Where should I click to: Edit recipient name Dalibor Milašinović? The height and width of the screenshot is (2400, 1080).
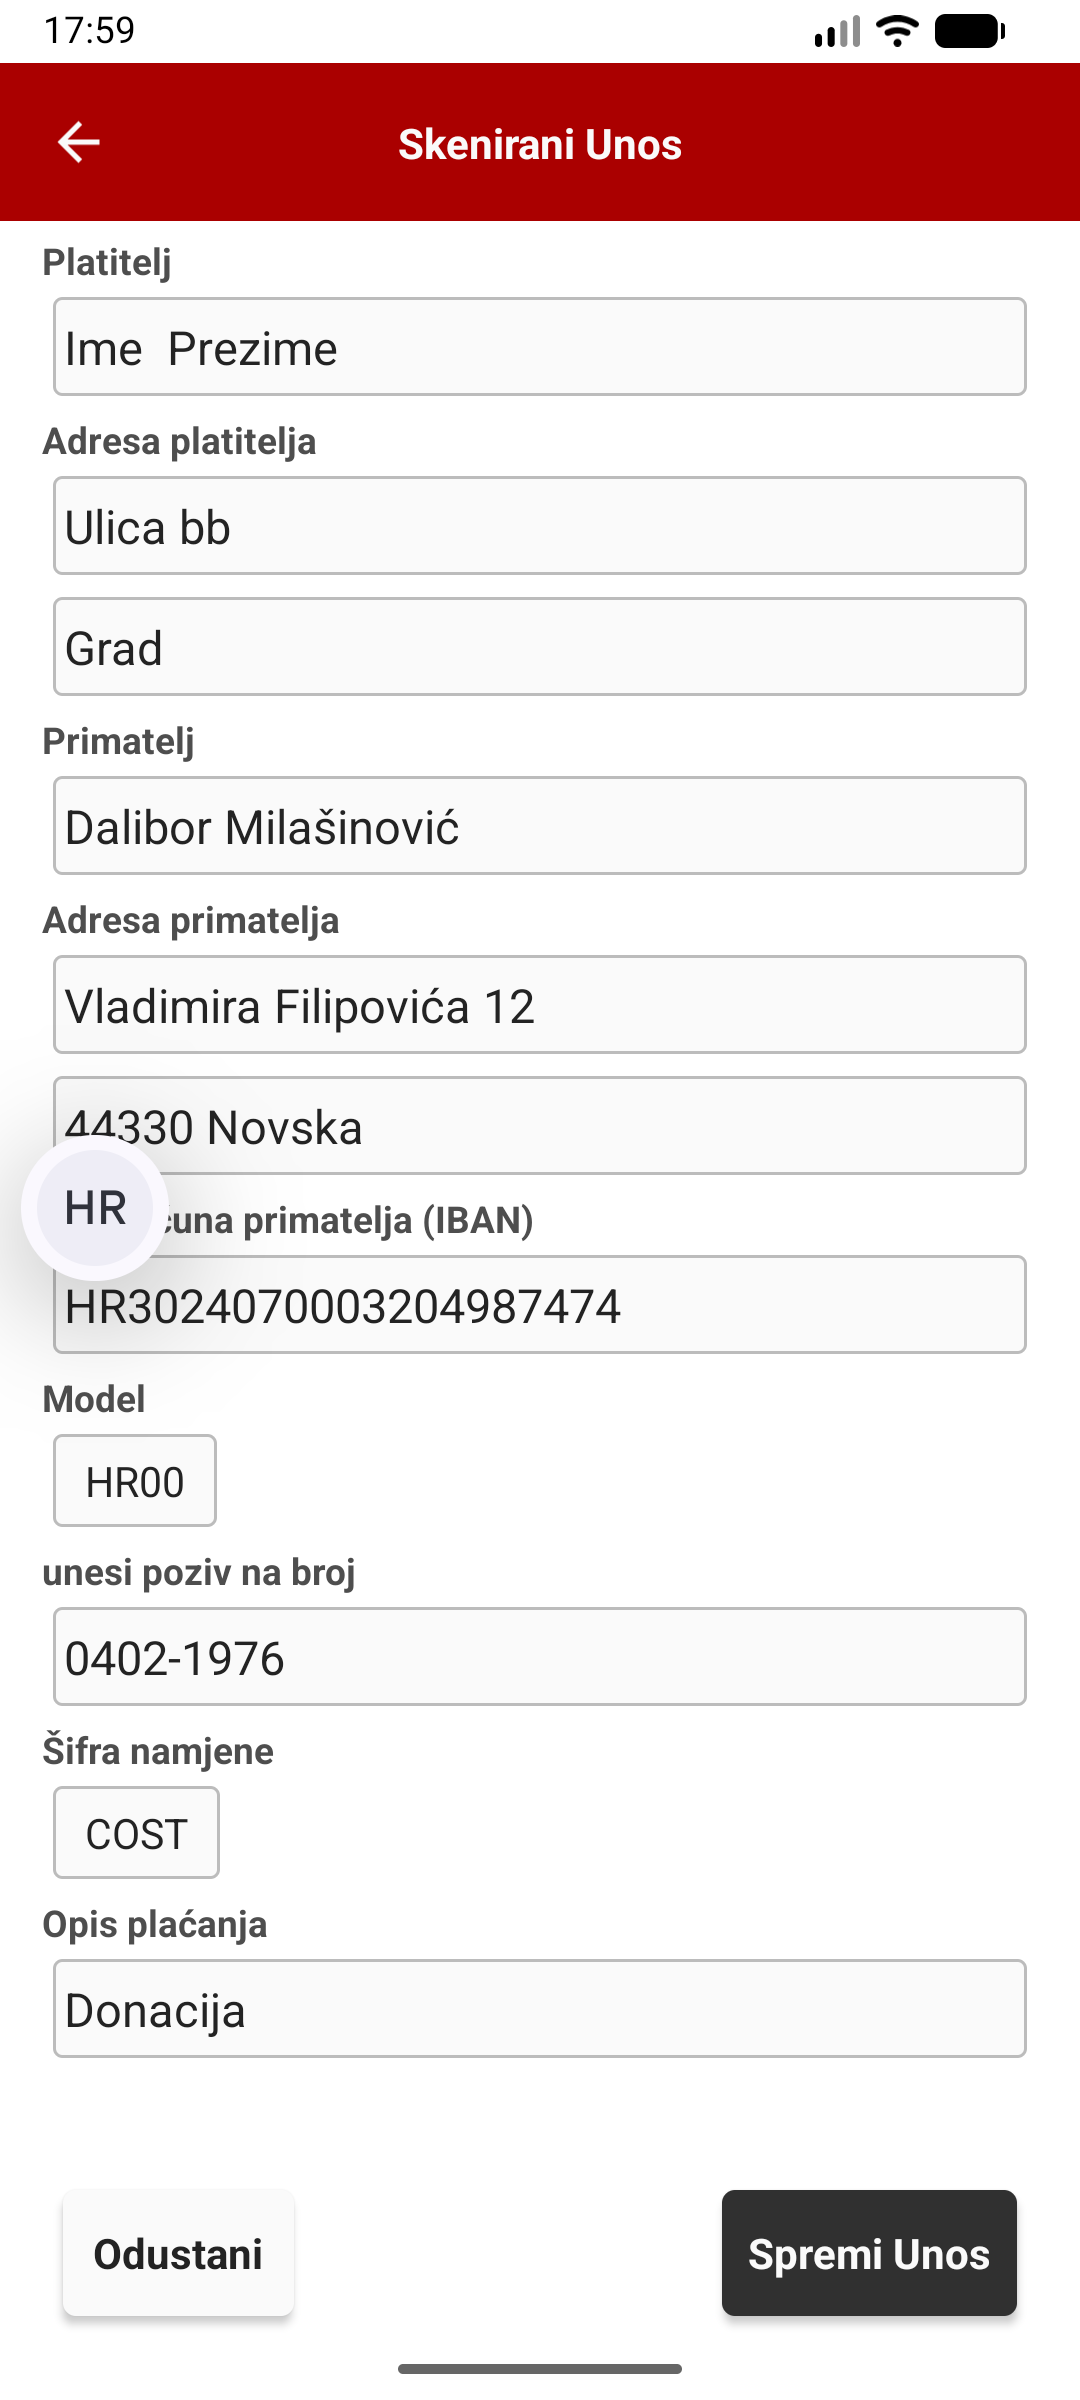540,826
